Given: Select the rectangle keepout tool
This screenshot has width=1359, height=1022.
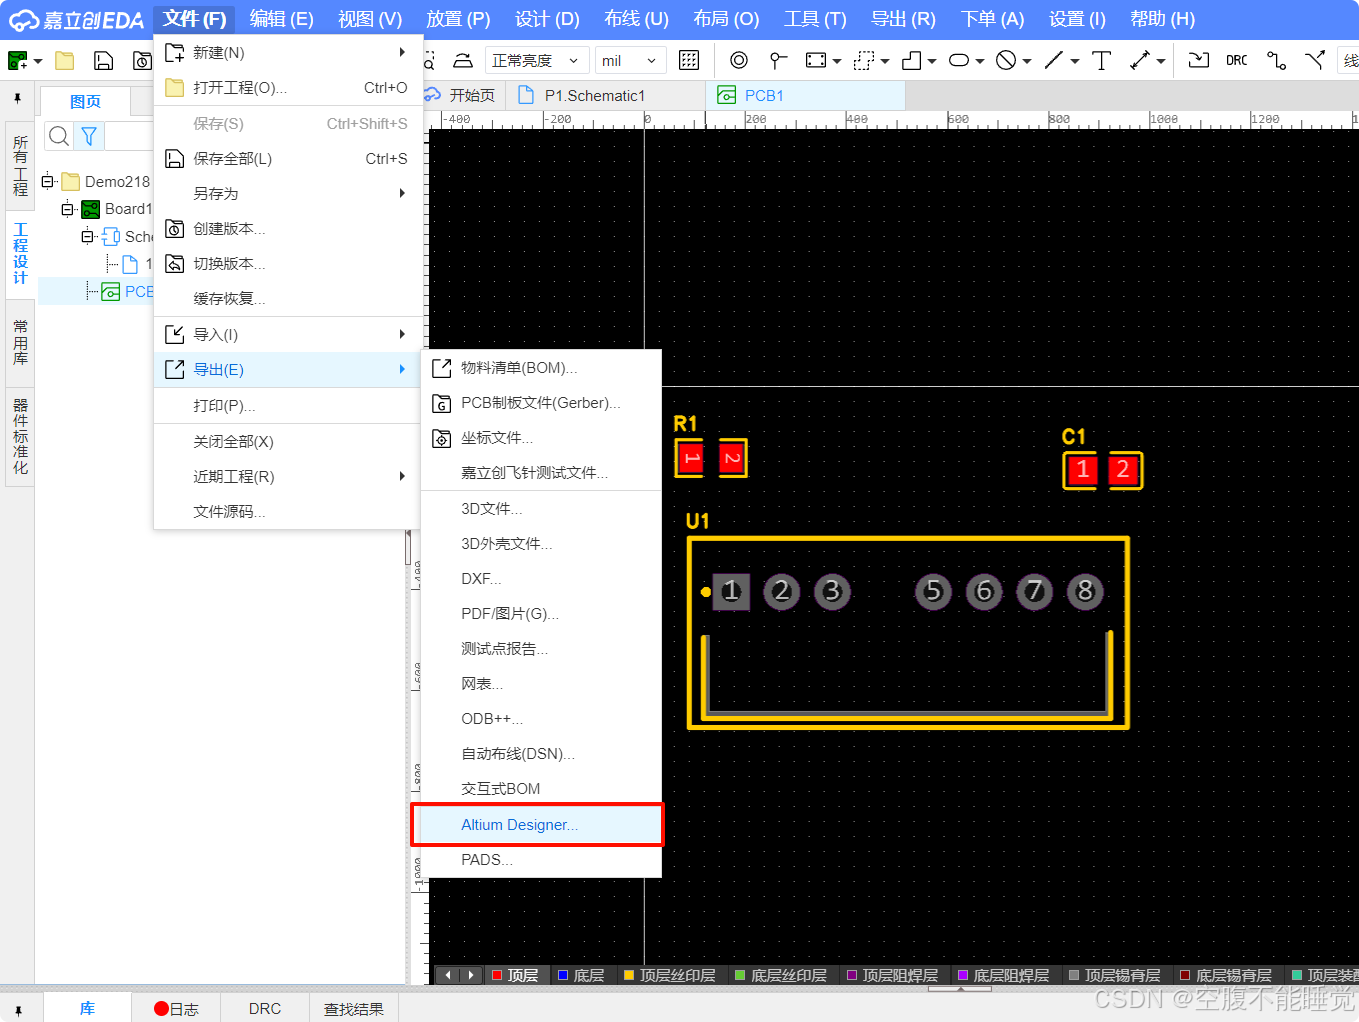Looking at the screenshot, I should 816,60.
